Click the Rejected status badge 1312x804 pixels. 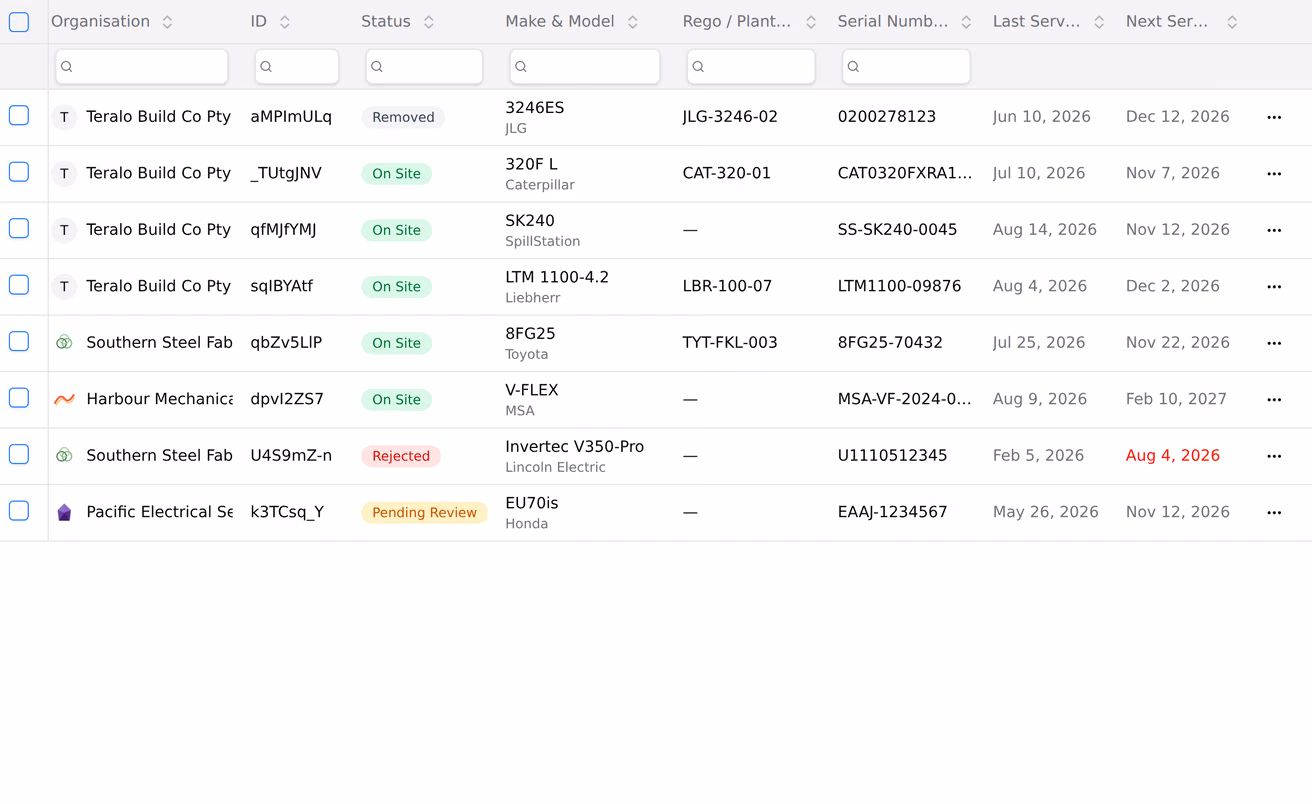click(401, 456)
